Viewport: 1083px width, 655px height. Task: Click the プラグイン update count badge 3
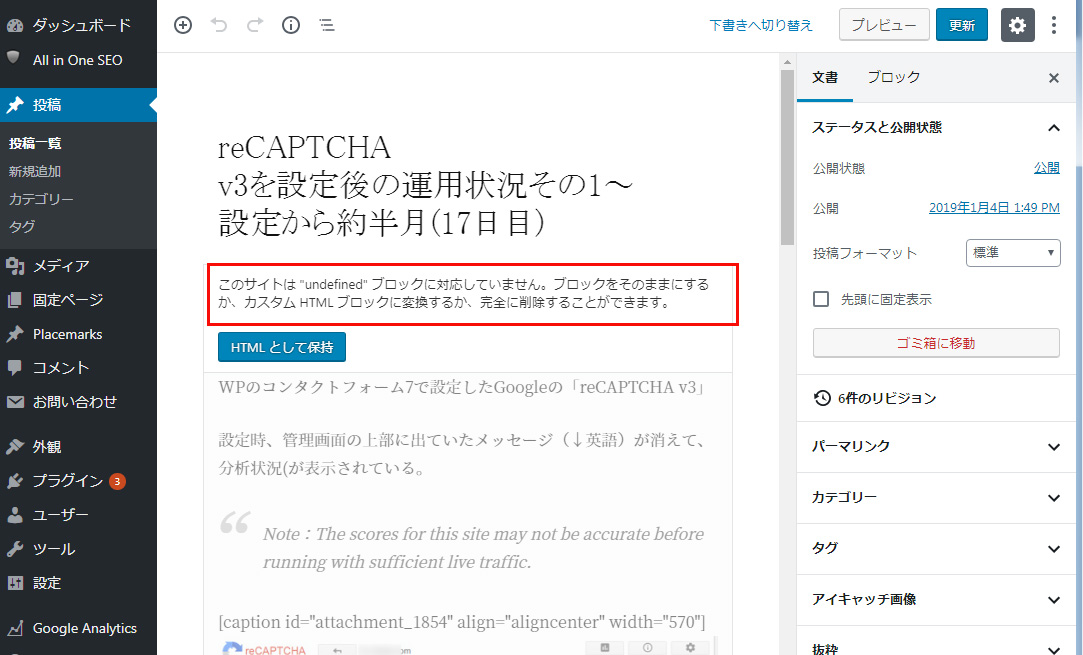pyautogui.click(x=117, y=482)
